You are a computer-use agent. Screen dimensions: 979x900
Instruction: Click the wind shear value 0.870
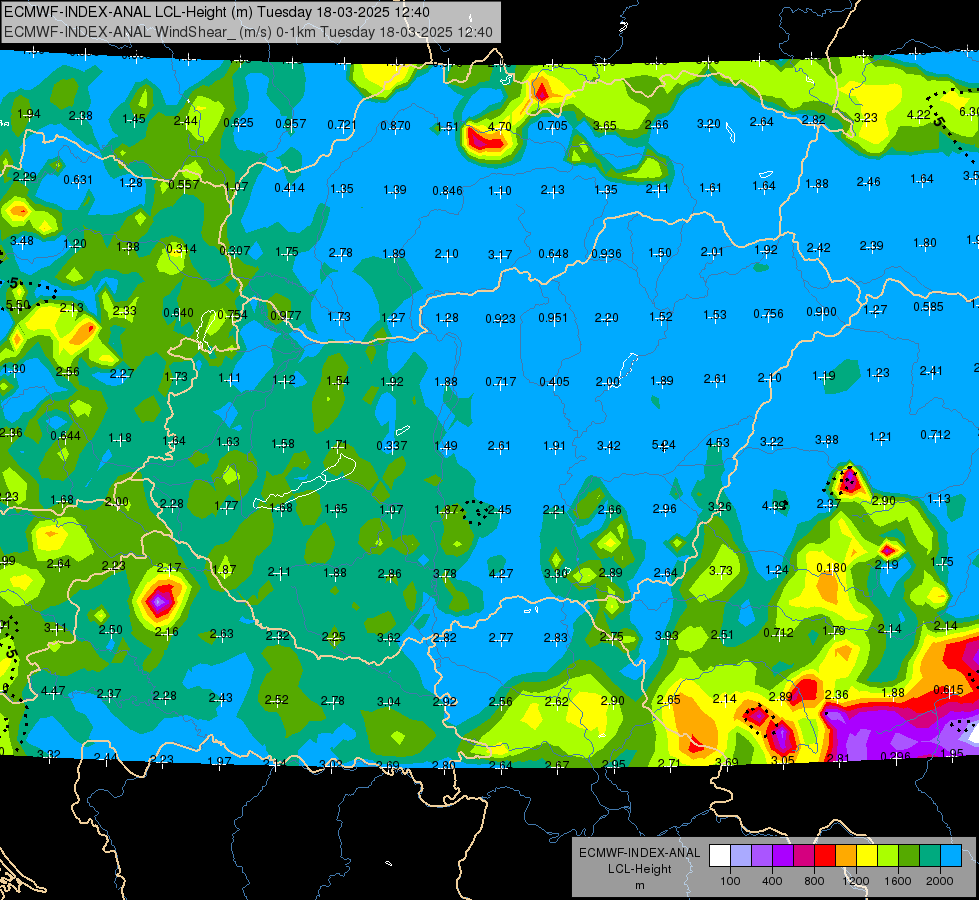[x=395, y=126]
